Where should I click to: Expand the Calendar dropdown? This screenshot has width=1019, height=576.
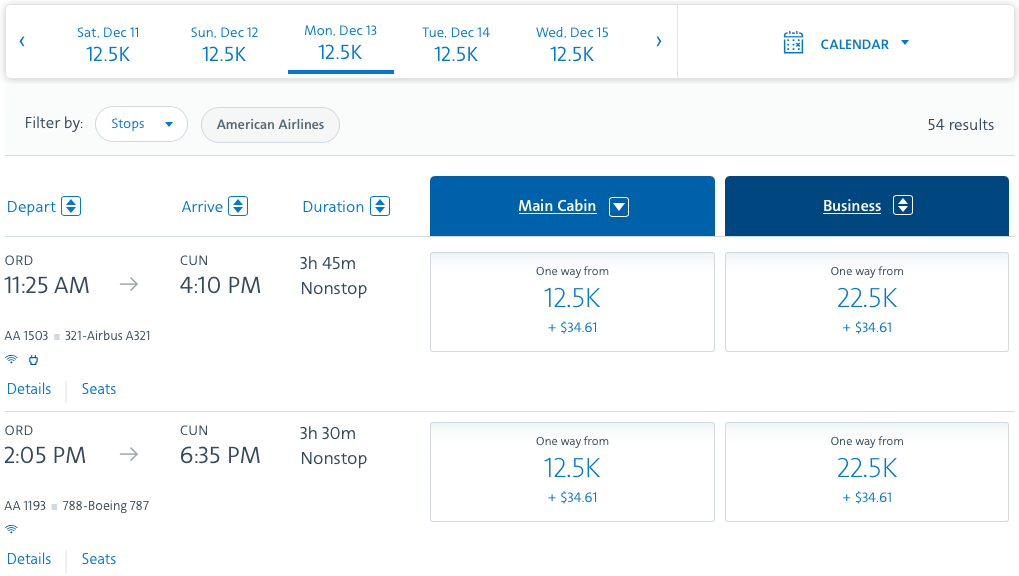pos(904,43)
